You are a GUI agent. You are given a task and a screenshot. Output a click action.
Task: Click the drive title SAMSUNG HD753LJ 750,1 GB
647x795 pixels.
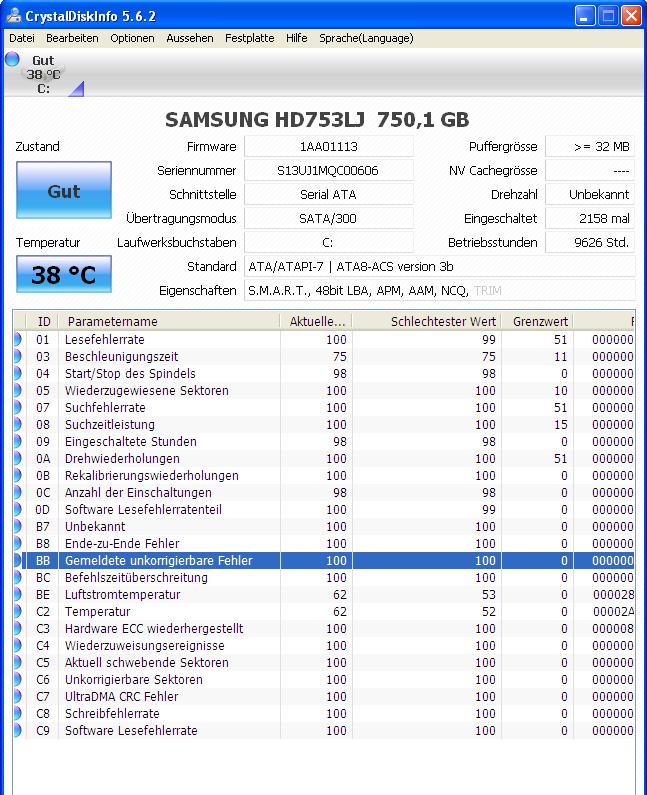point(317,120)
